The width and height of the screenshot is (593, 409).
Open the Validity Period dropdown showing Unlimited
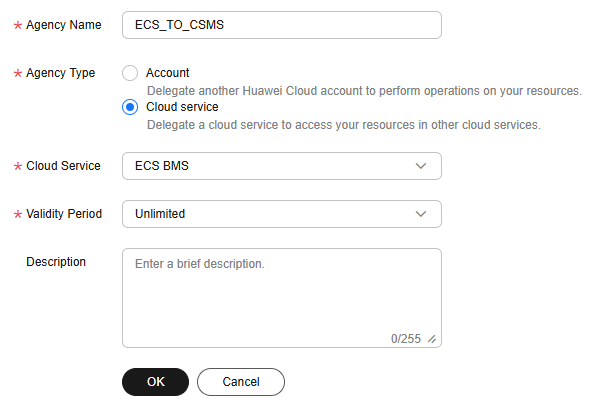(282, 214)
